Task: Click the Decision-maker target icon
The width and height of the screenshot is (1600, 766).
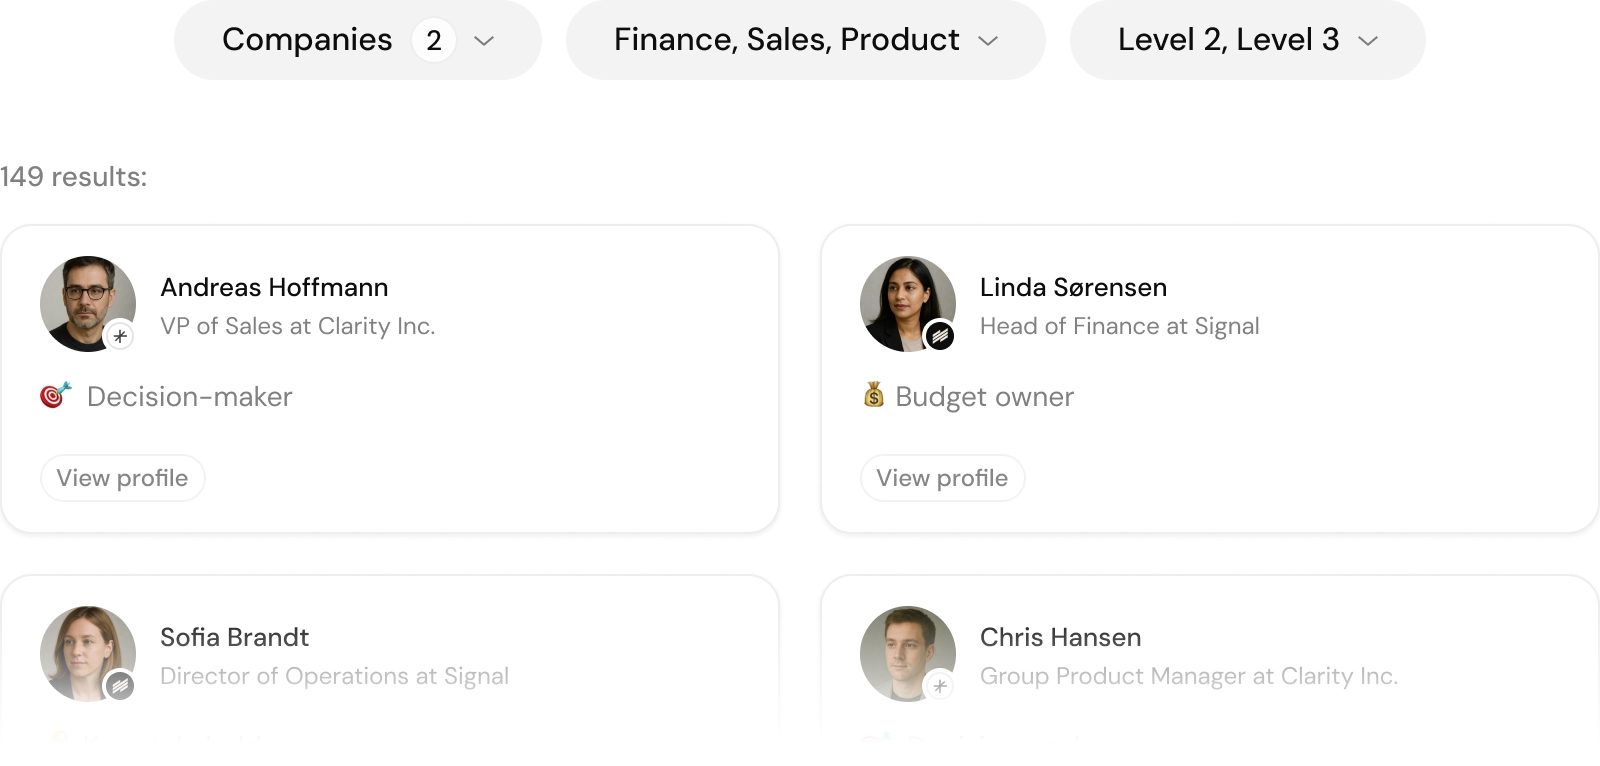Action: click(56, 395)
